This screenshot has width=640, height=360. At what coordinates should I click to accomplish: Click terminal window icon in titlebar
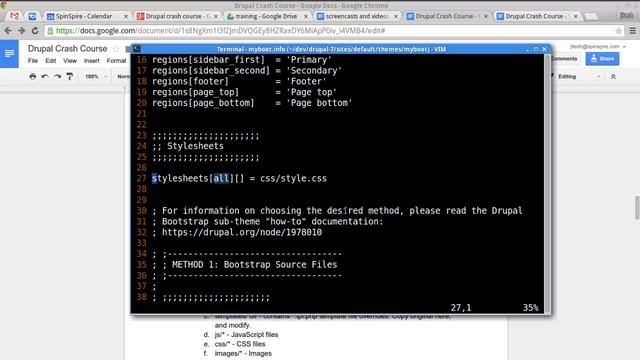coord(137,49)
